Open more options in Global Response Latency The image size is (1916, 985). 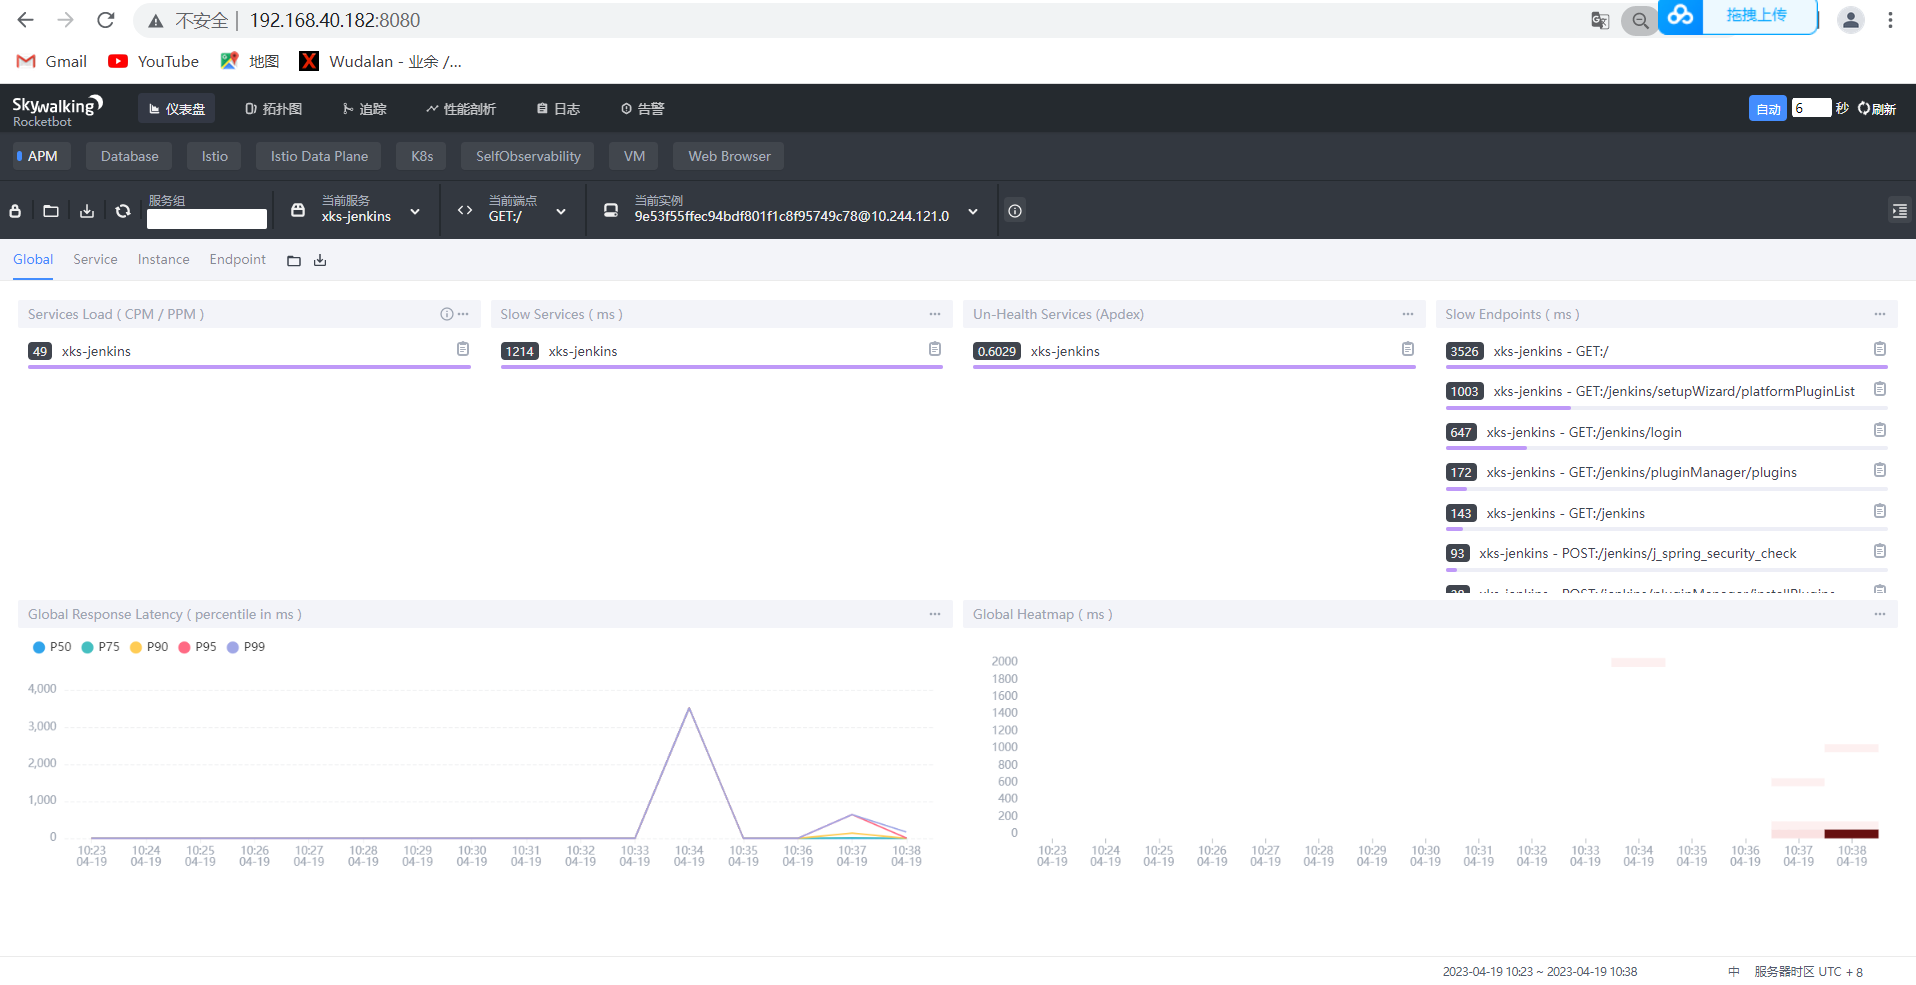pyautogui.click(x=935, y=614)
